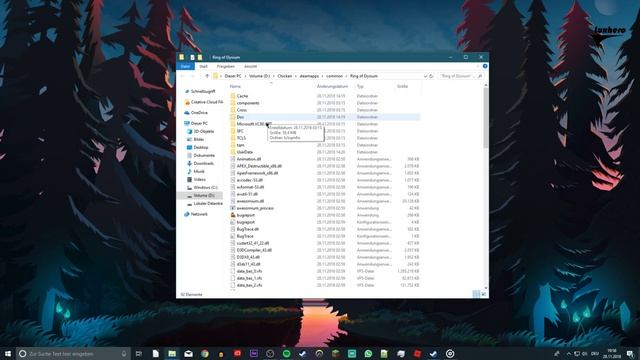The height and width of the screenshot is (360, 640).
Task: Click the Cortana microphone icon
Action: [x=124, y=353]
